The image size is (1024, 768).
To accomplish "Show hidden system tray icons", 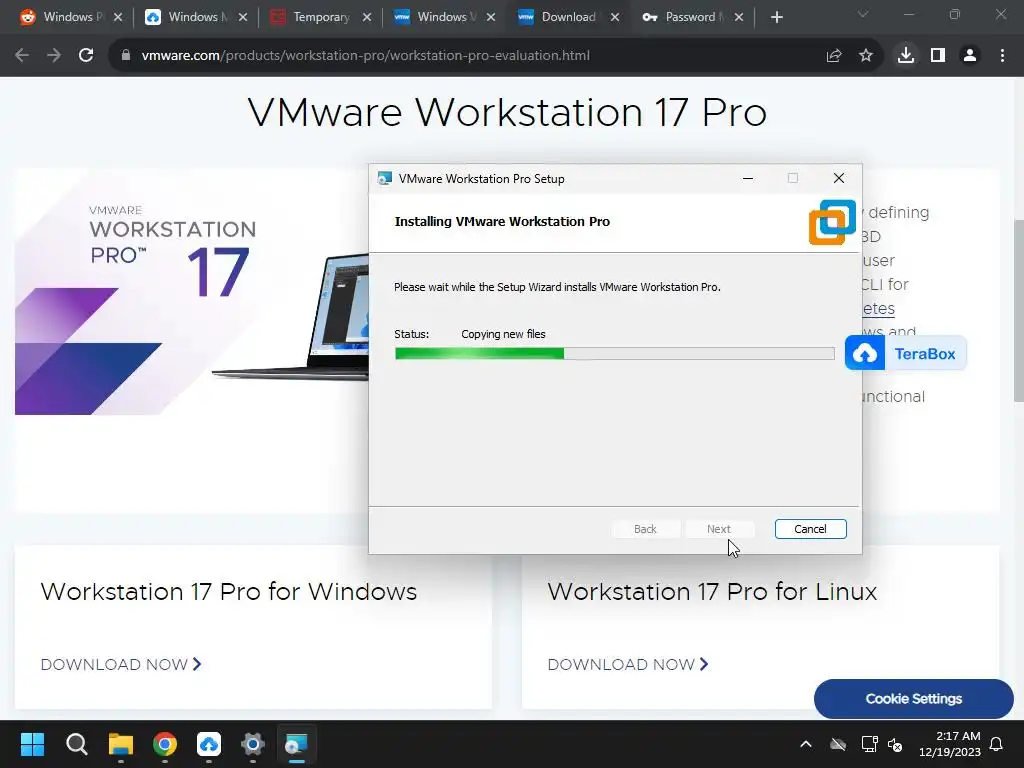I will click(806, 744).
